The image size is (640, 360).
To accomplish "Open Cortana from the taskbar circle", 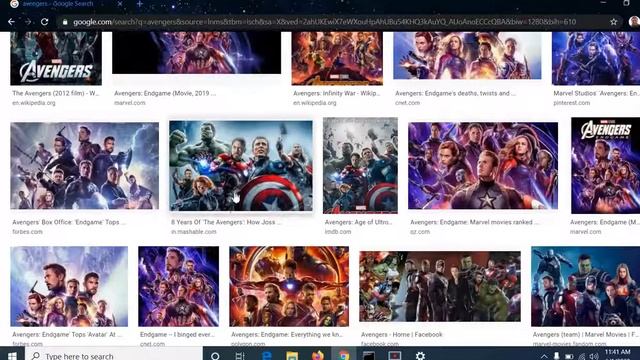I will coord(215,356).
